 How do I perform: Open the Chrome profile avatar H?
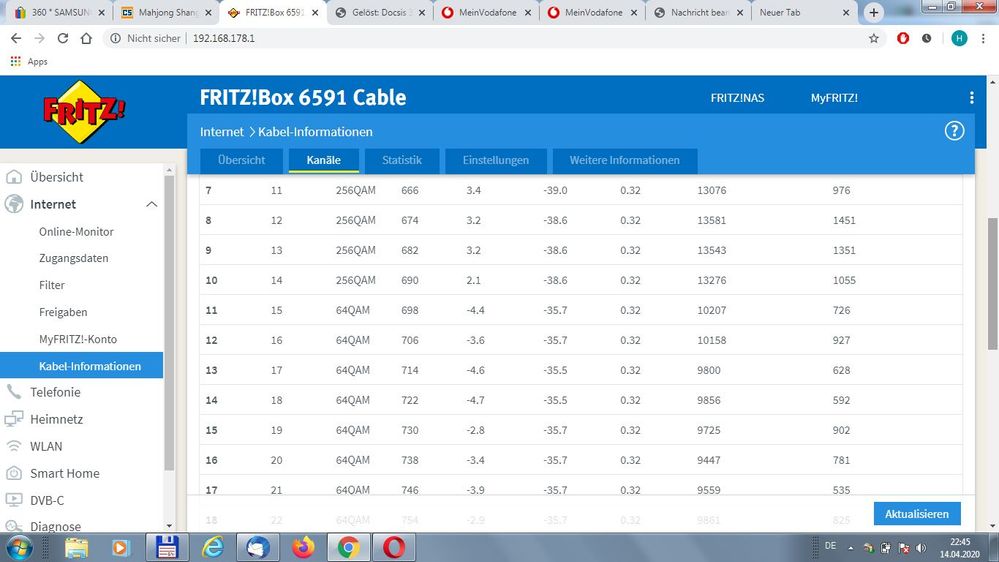(x=959, y=38)
